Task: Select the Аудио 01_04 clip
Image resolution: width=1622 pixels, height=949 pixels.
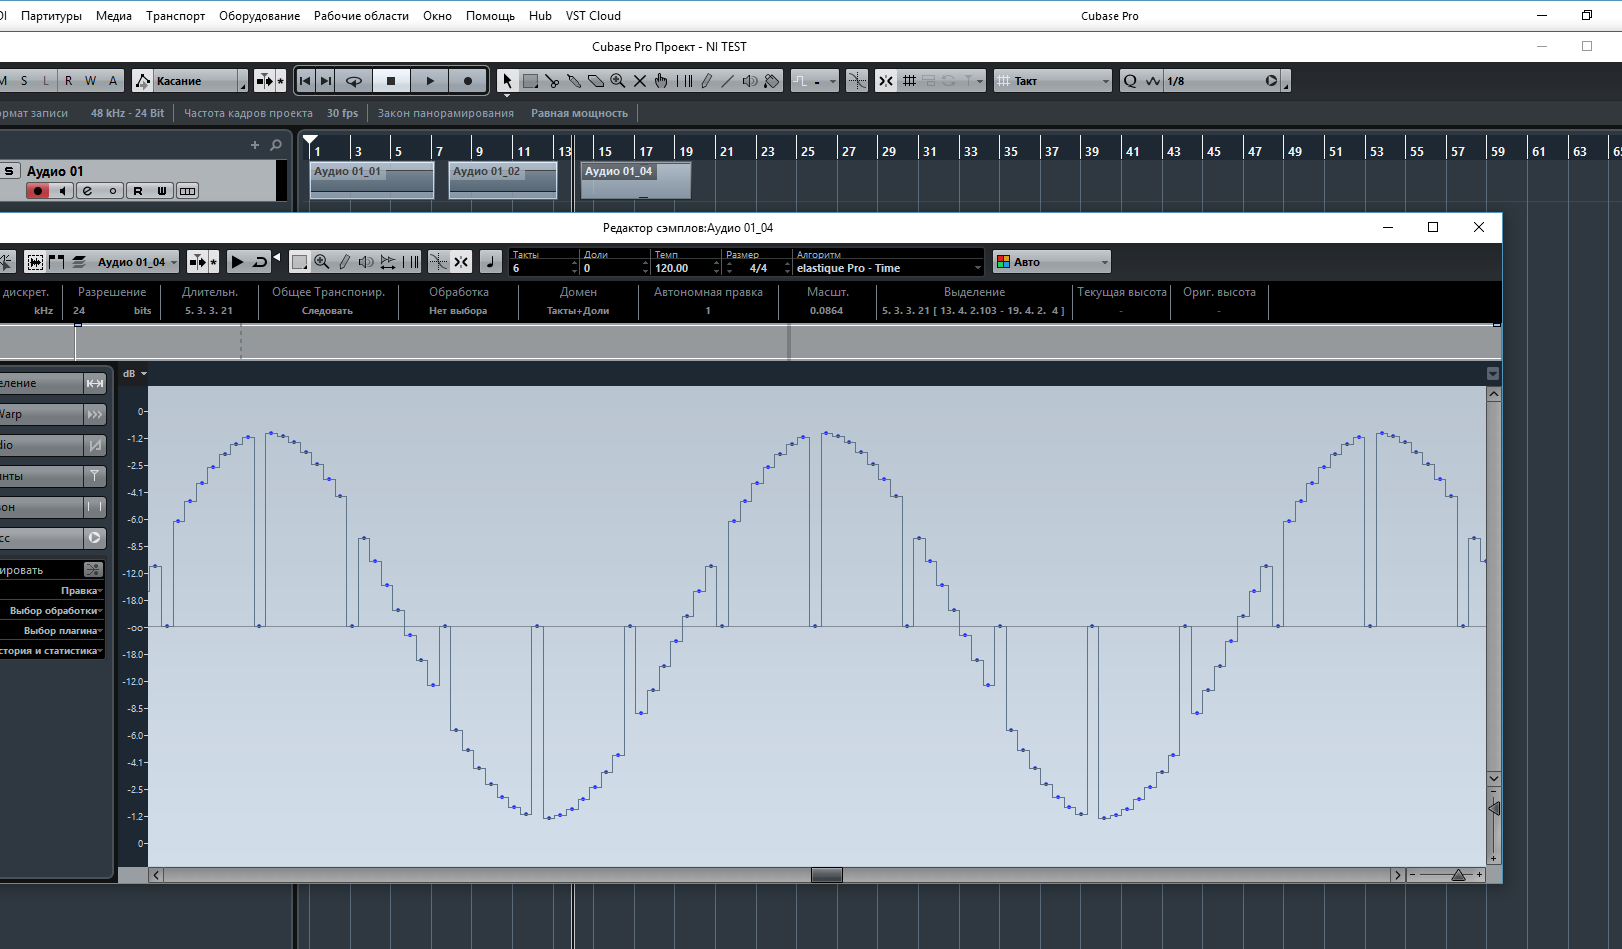Action: tap(636, 180)
